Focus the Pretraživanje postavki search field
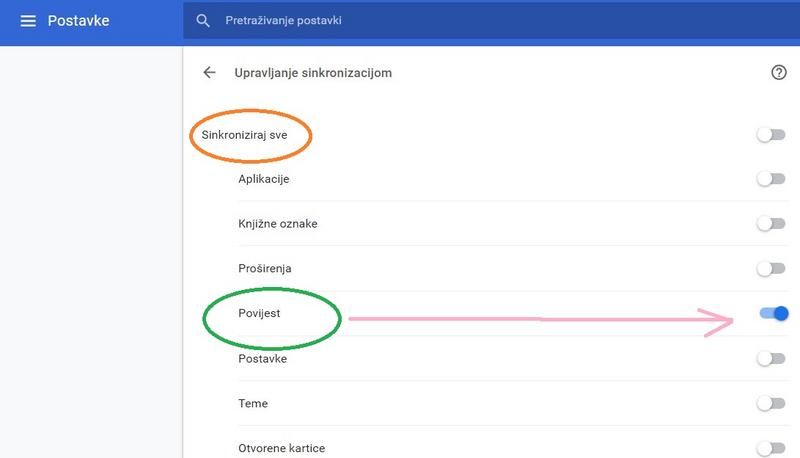Screen dimensions: 800x458 [x=491, y=21]
